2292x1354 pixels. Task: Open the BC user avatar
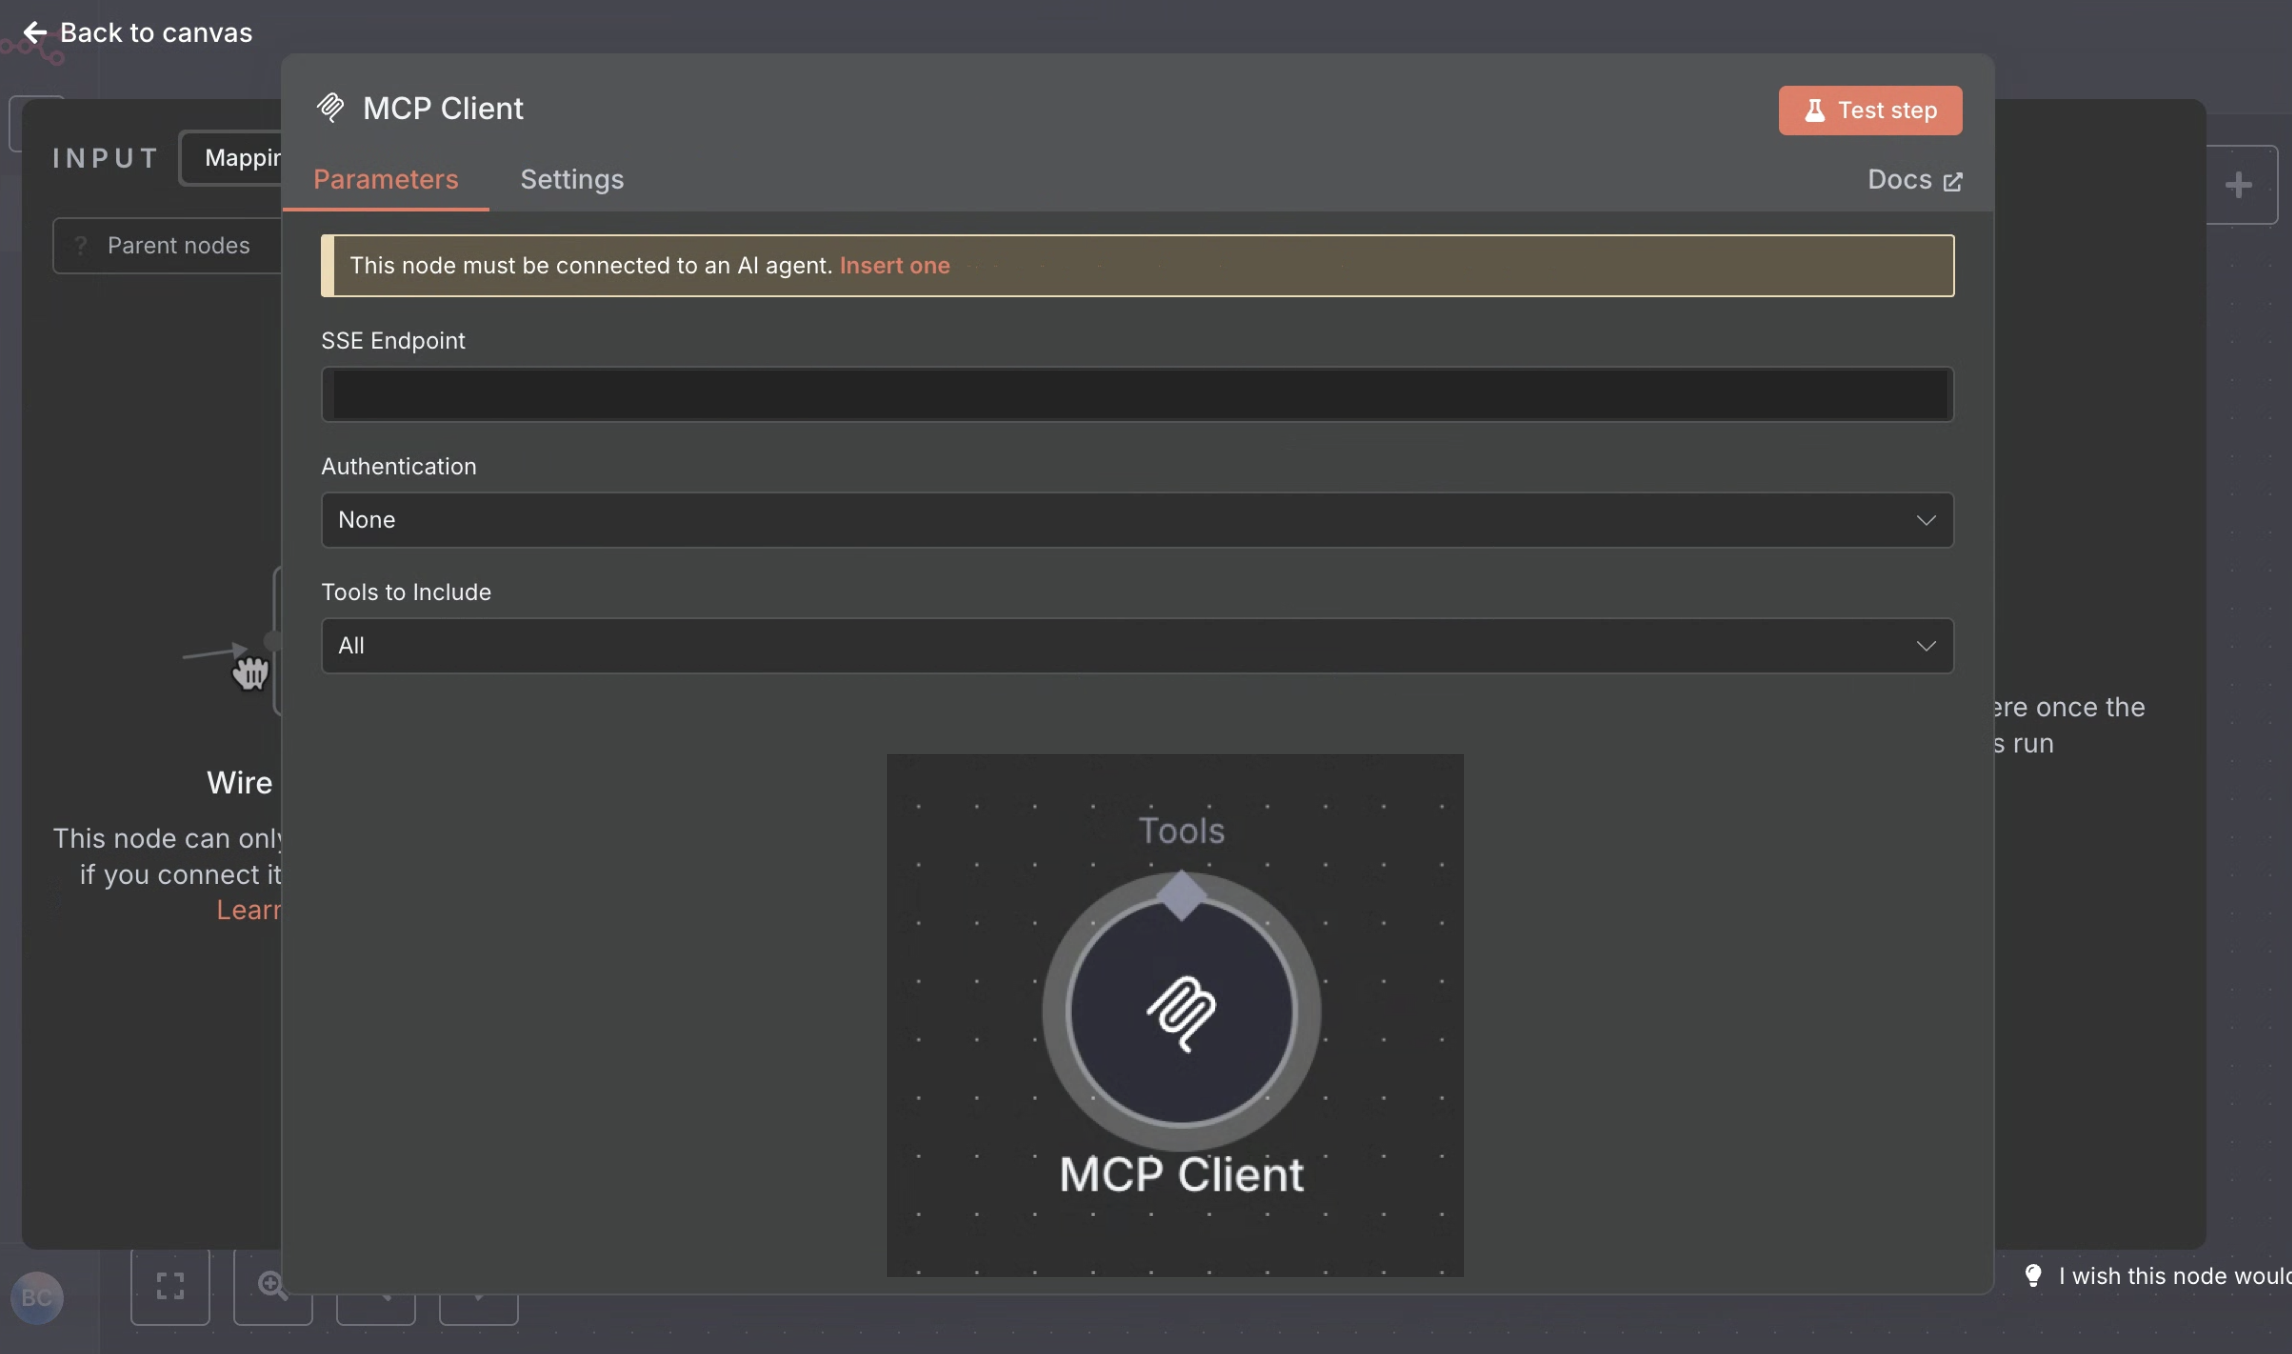click(37, 1298)
